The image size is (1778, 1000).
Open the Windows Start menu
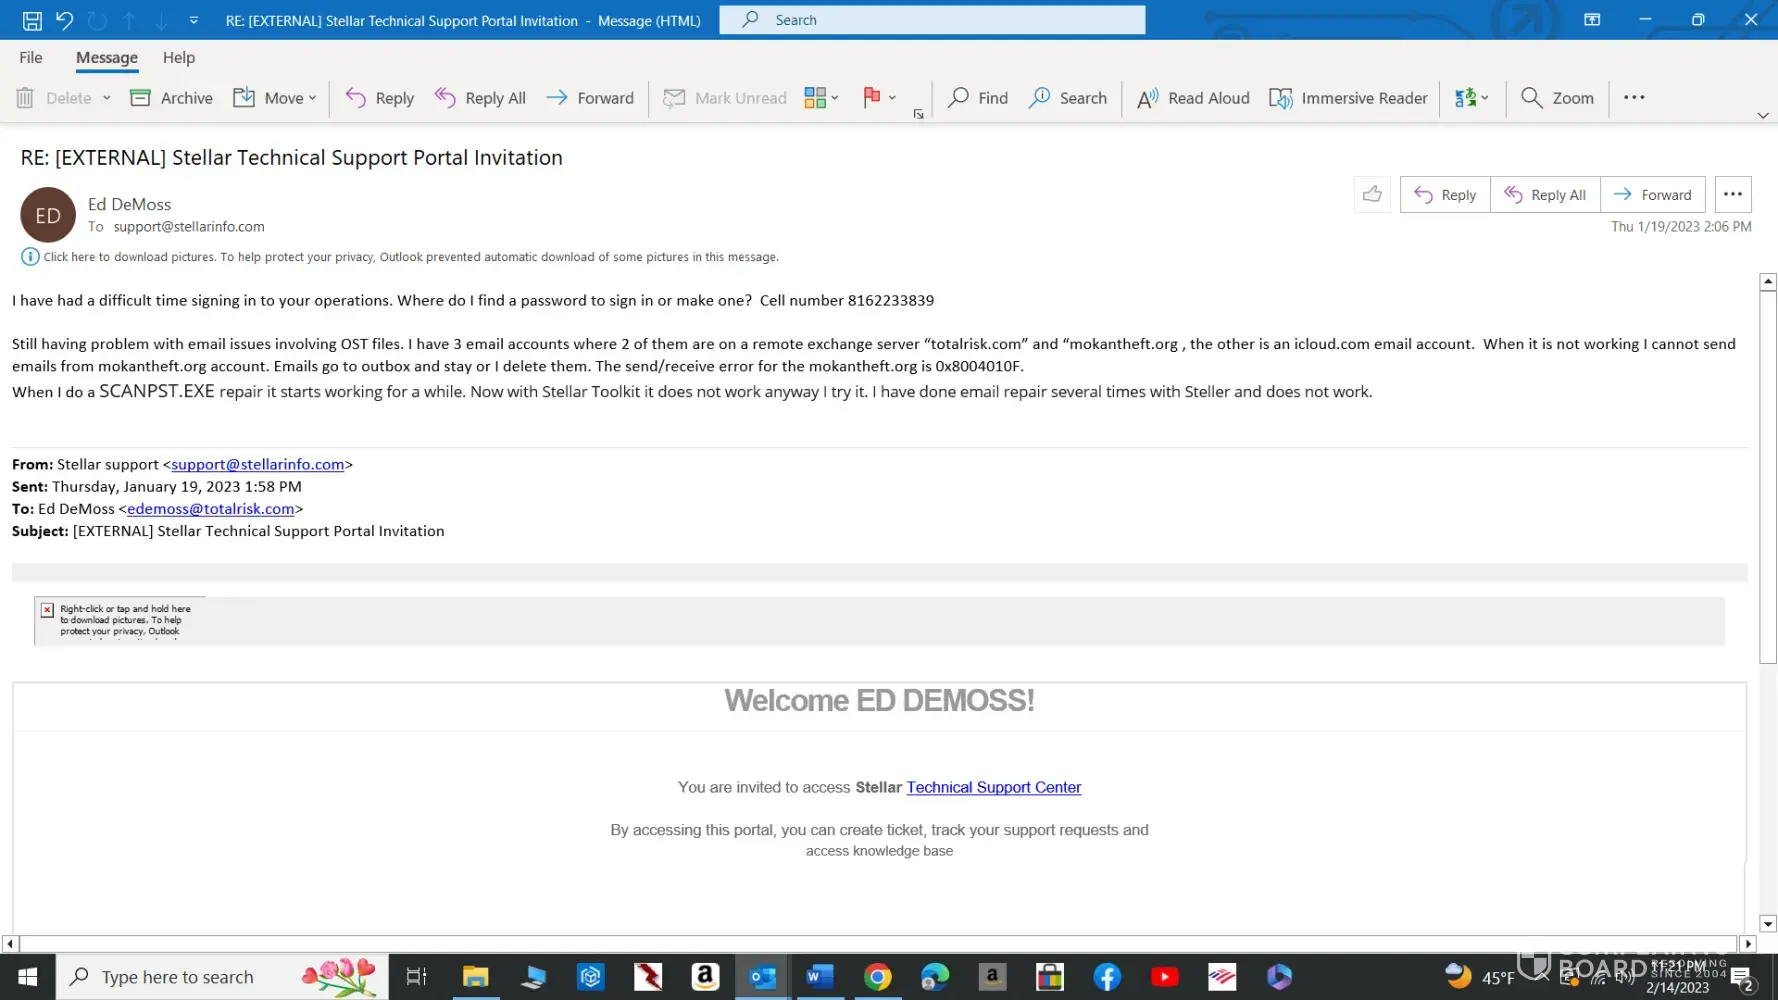tap(28, 977)
